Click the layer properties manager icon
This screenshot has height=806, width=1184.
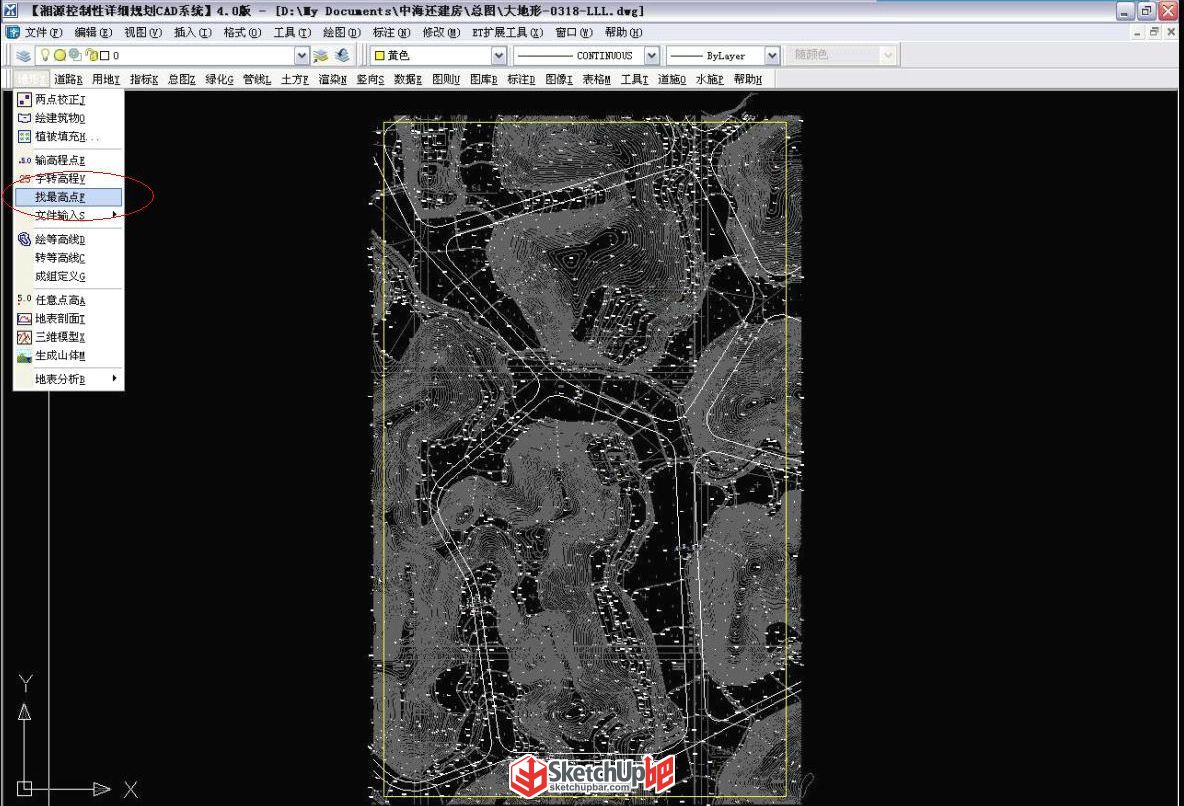click(23, 55)
